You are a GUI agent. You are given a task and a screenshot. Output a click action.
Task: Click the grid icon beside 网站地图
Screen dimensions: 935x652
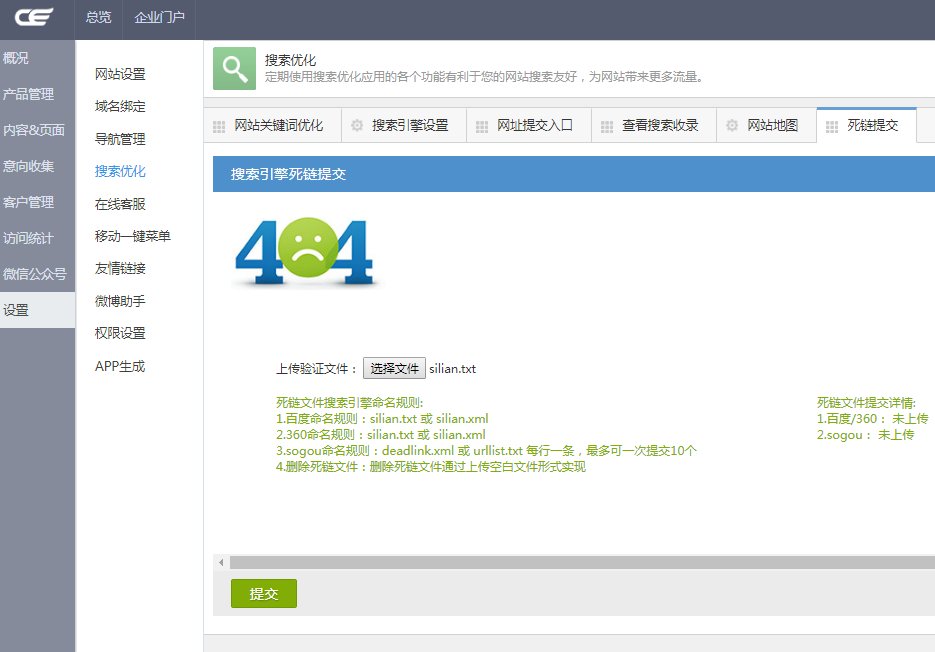(734, 124)
